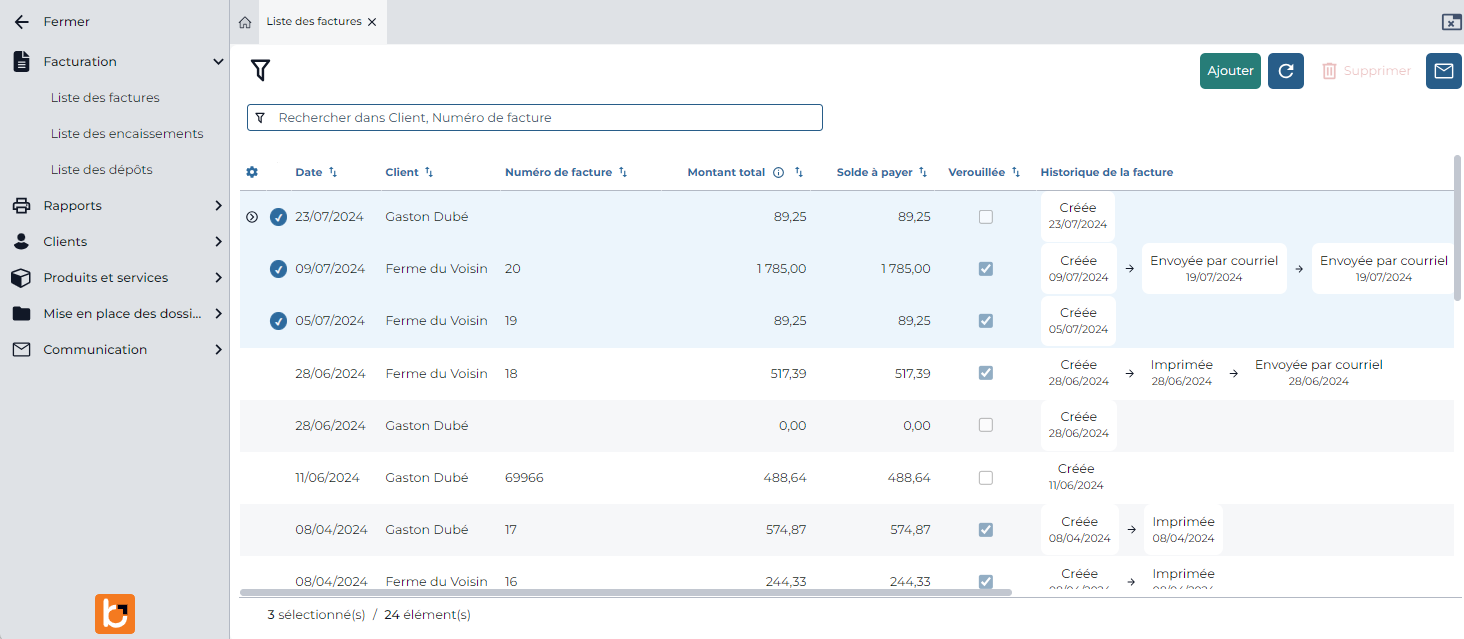This screenshot has height=639, width=1464.
Task: Click the info icon next to Montant total
Action: [778, 172]
